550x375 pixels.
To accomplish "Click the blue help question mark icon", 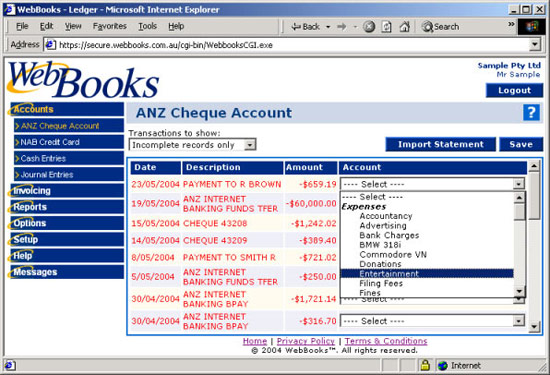I will point(531,113).
